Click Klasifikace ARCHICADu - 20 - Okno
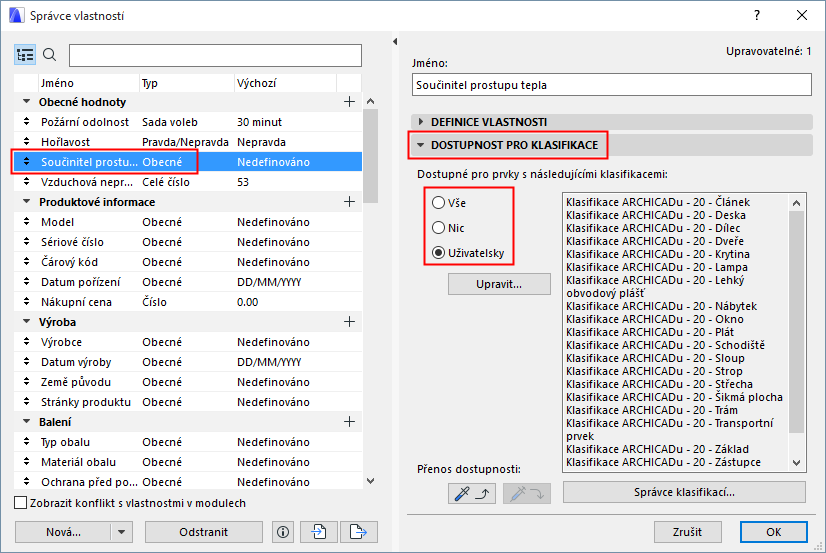The width and height of the screenshot is (826, 553). (x=655, y=319)
